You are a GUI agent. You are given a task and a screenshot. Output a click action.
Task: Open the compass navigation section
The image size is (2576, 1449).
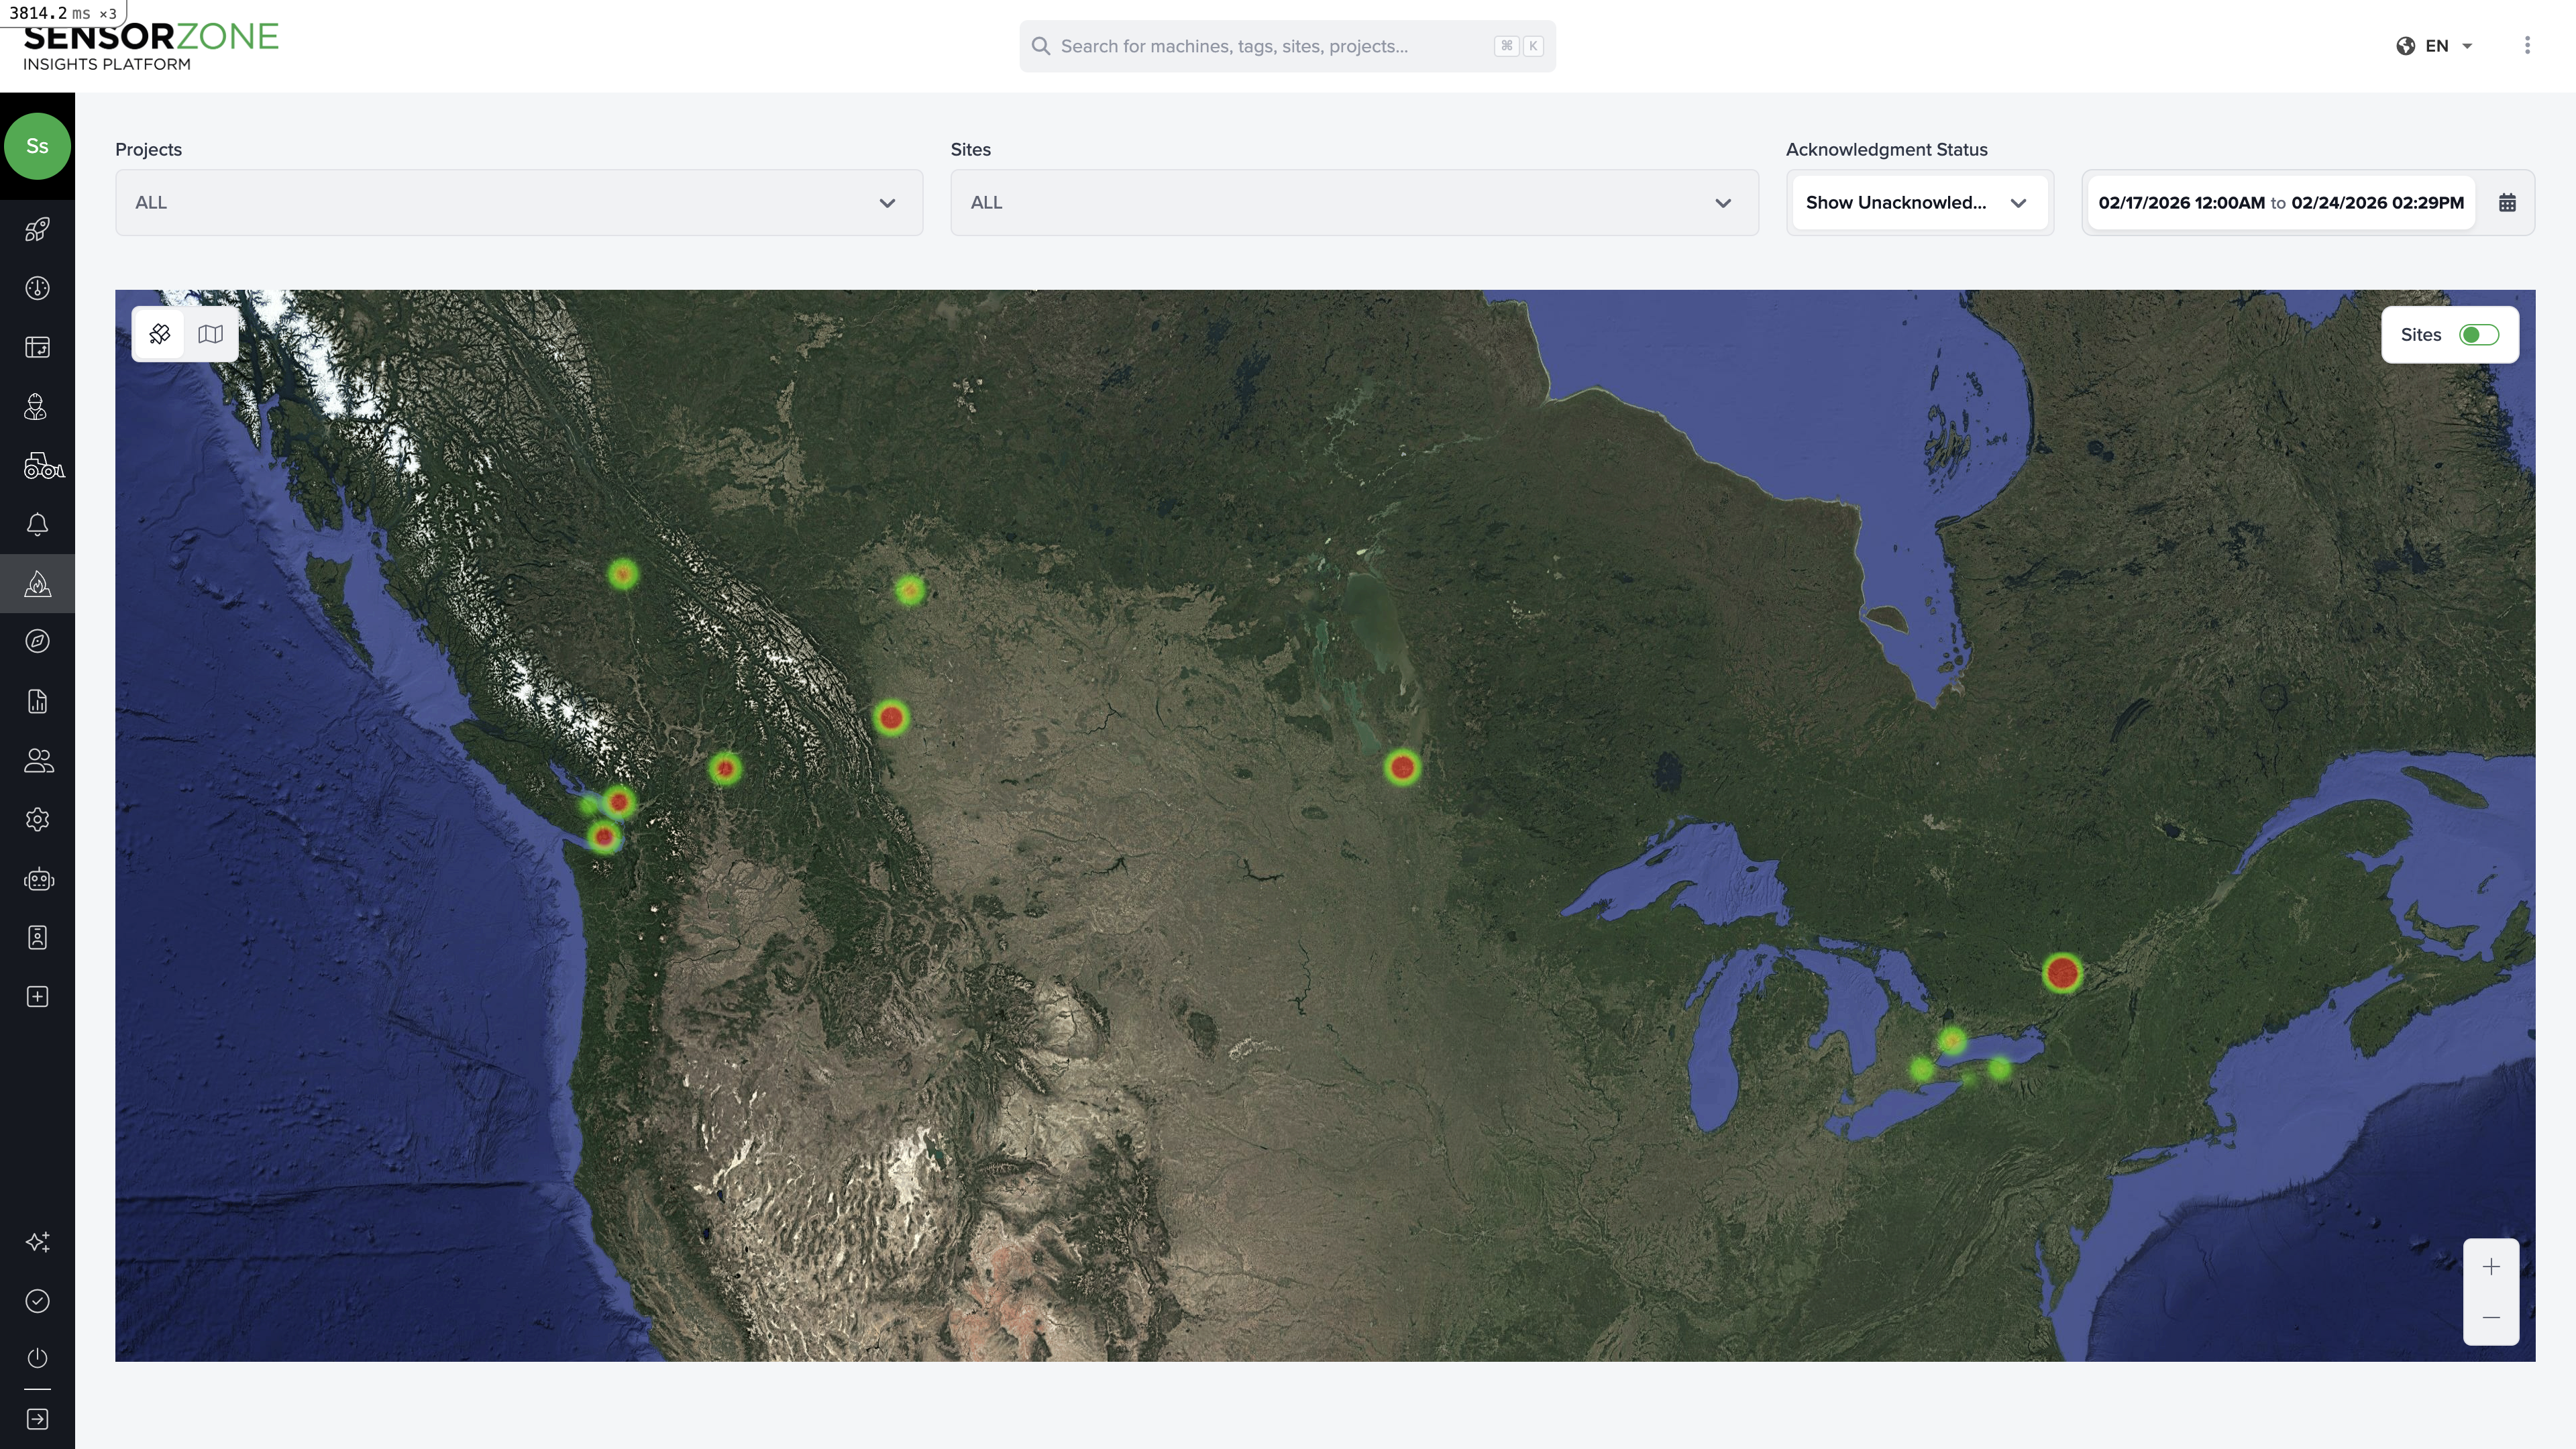(x=37, y=641)
